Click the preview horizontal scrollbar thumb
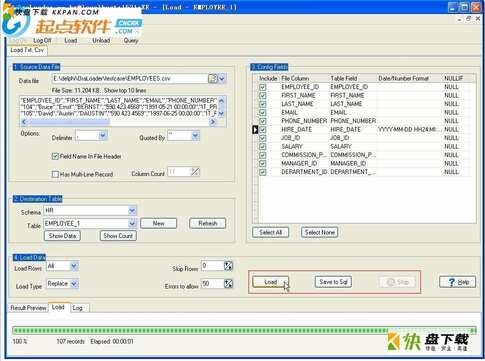 [x=68, y=122]
